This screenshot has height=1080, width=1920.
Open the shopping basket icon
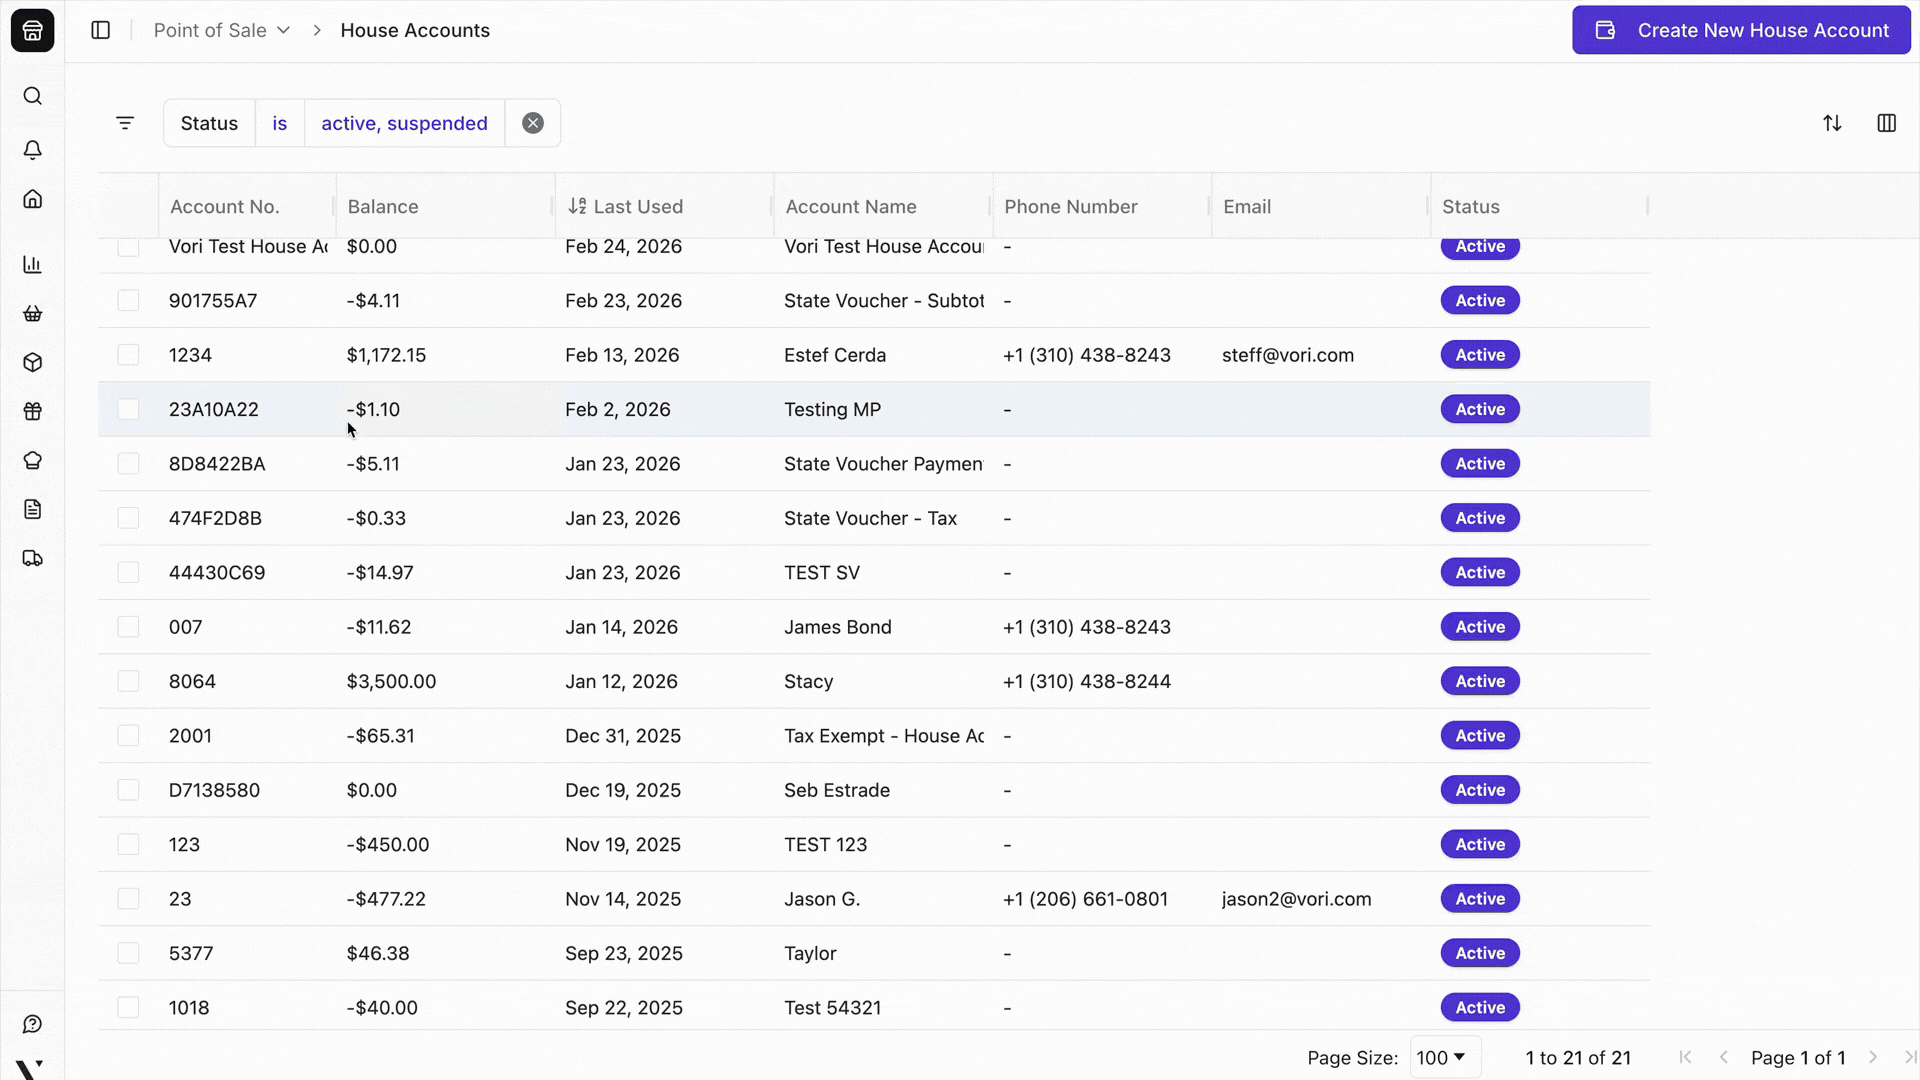point(32,313)
